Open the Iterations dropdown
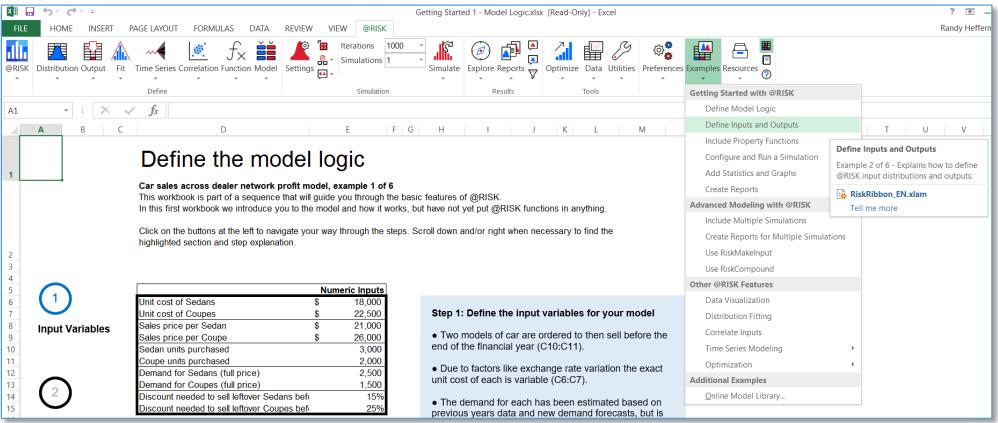 [421, 46]
